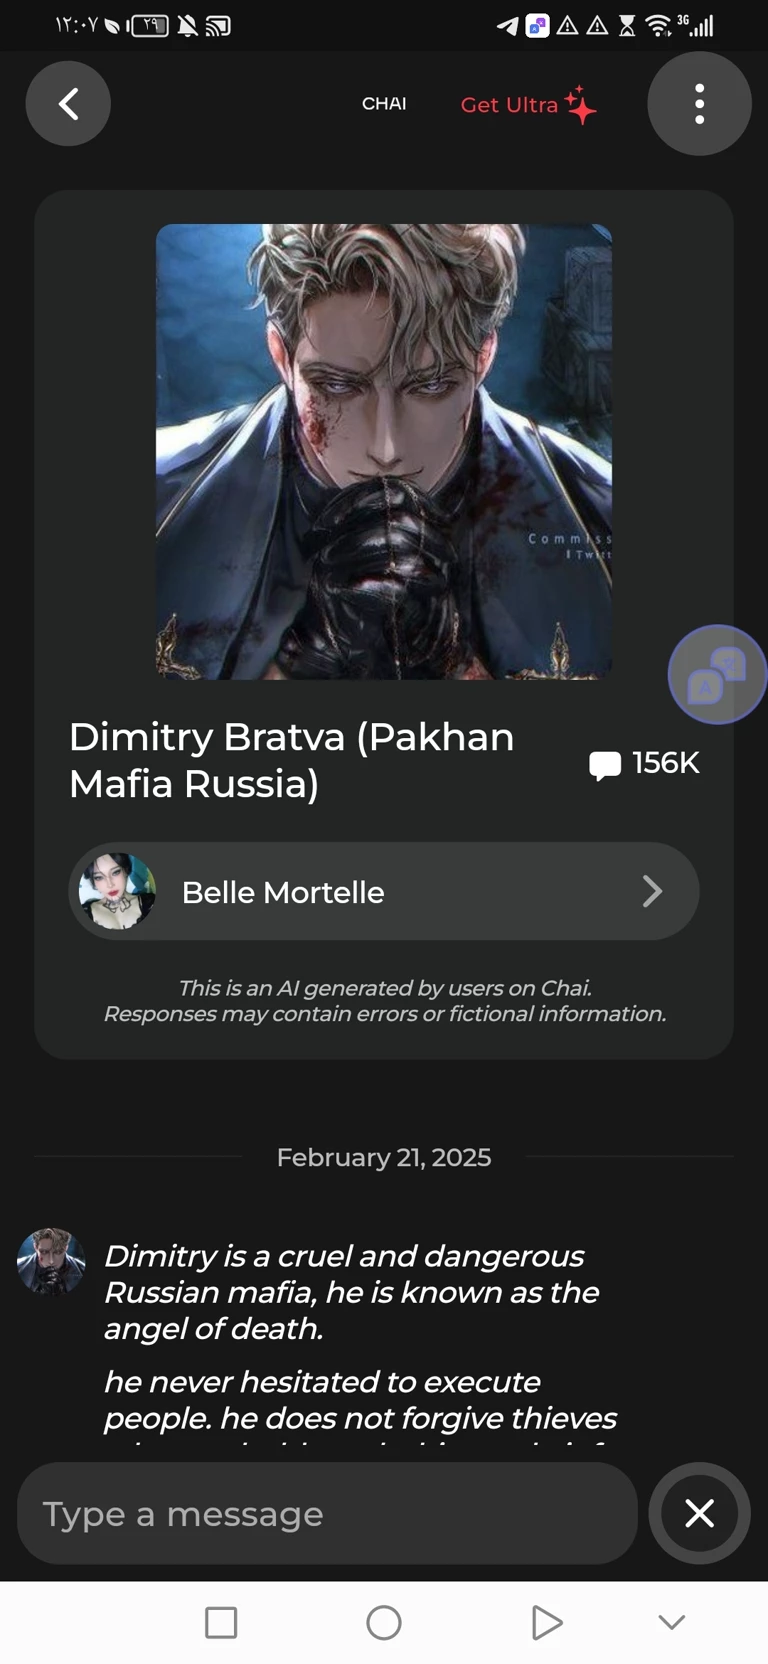Select the Dimitry Bratva character title
Viewport: 768px width, 1664px height.
point(291,760)
